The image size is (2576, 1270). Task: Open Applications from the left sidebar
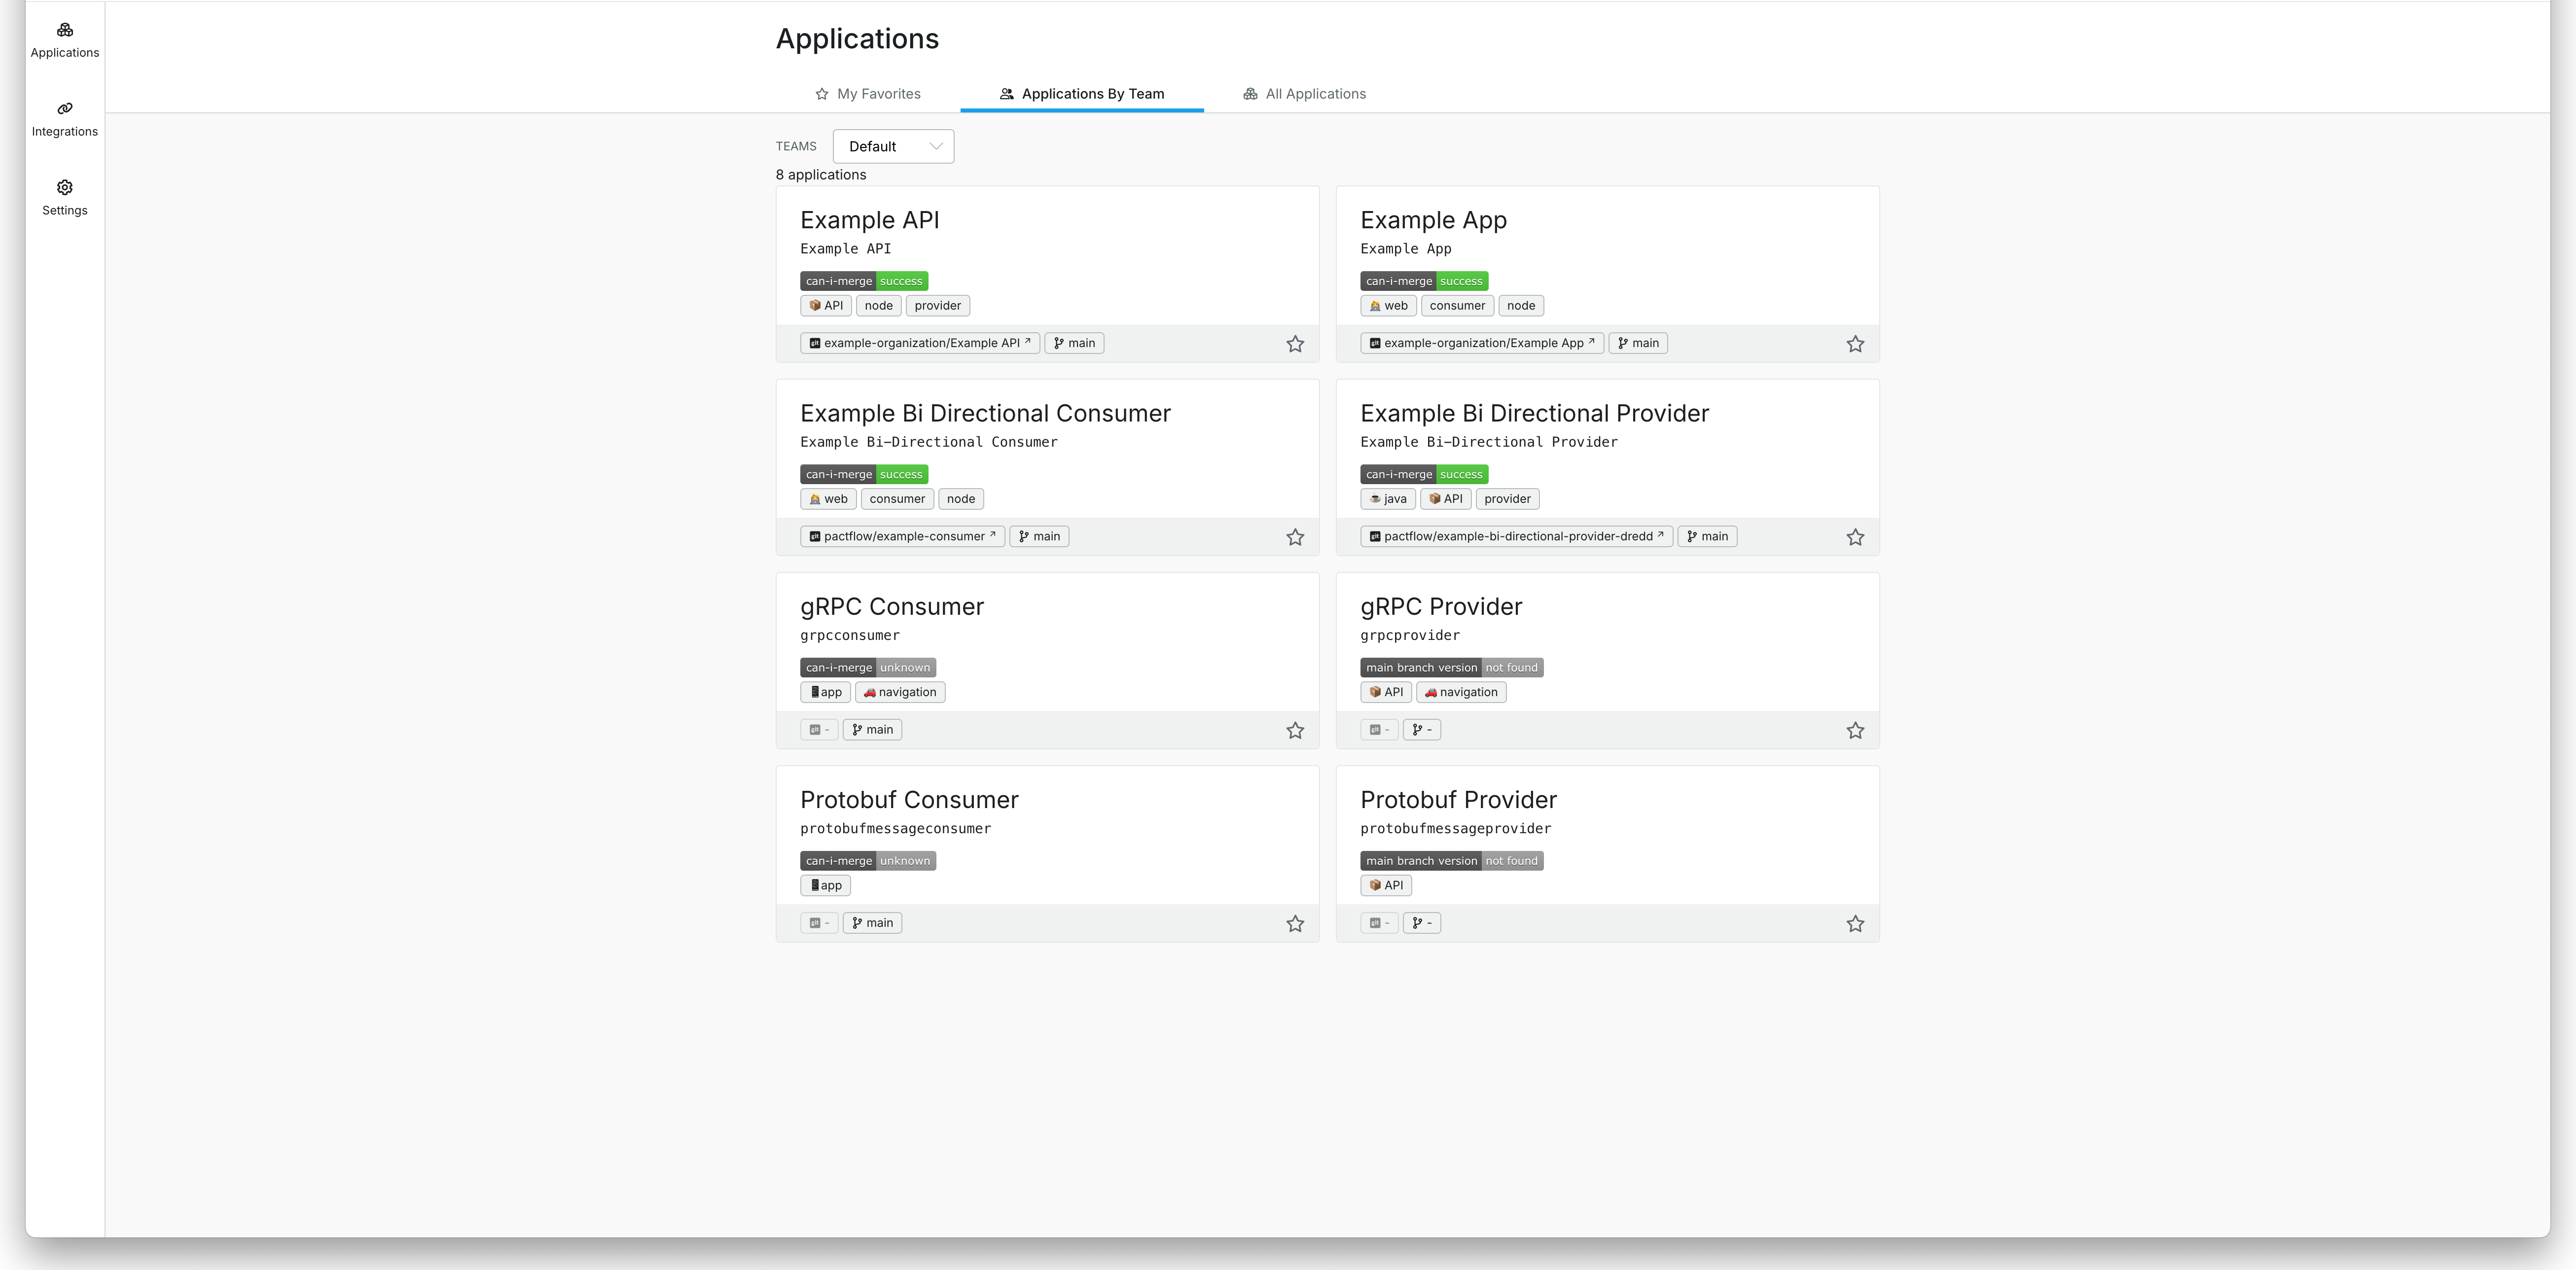(64, 40)
